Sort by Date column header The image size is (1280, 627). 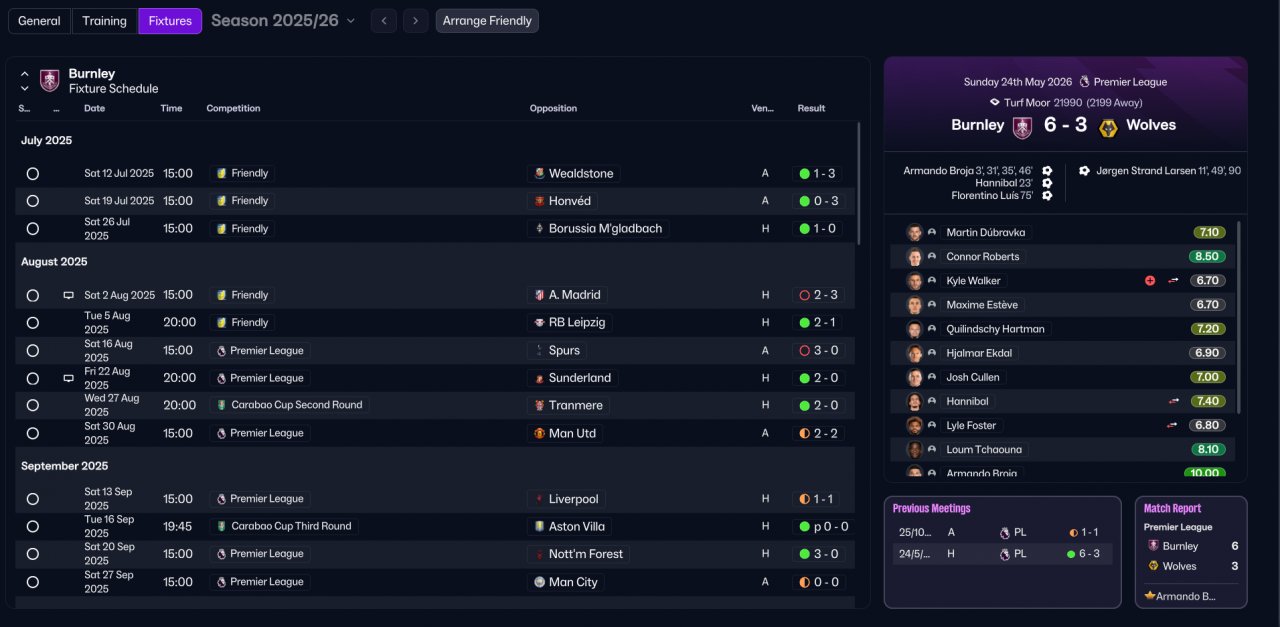(x=94, y=108)
